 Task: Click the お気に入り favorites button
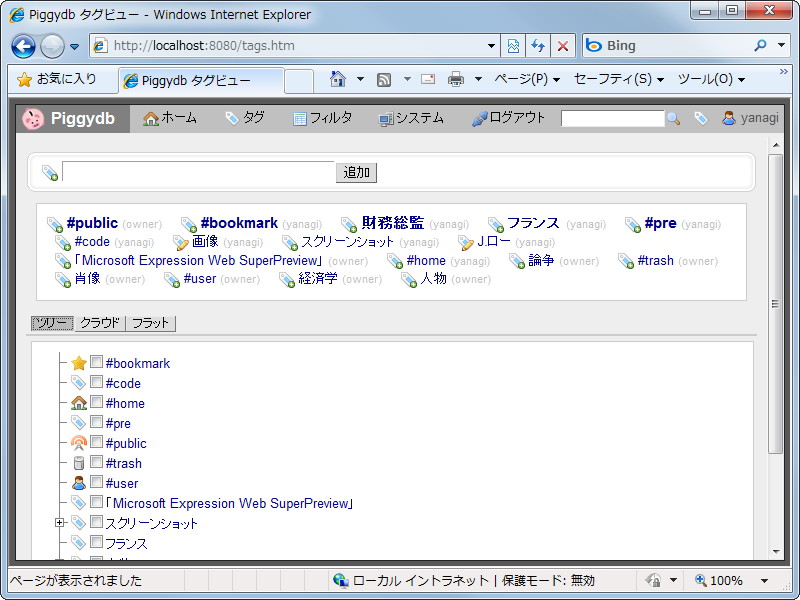pos(57,79)
